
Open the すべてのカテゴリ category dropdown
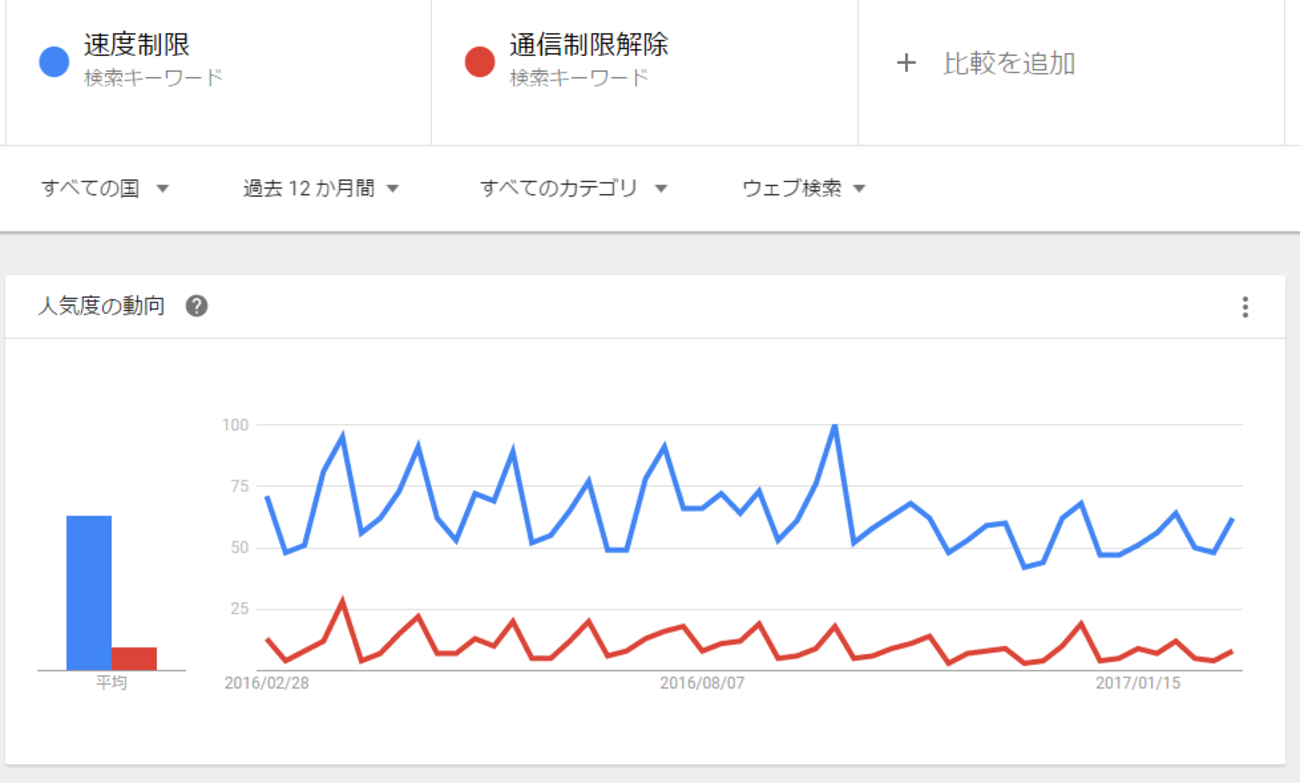point(574,188)
